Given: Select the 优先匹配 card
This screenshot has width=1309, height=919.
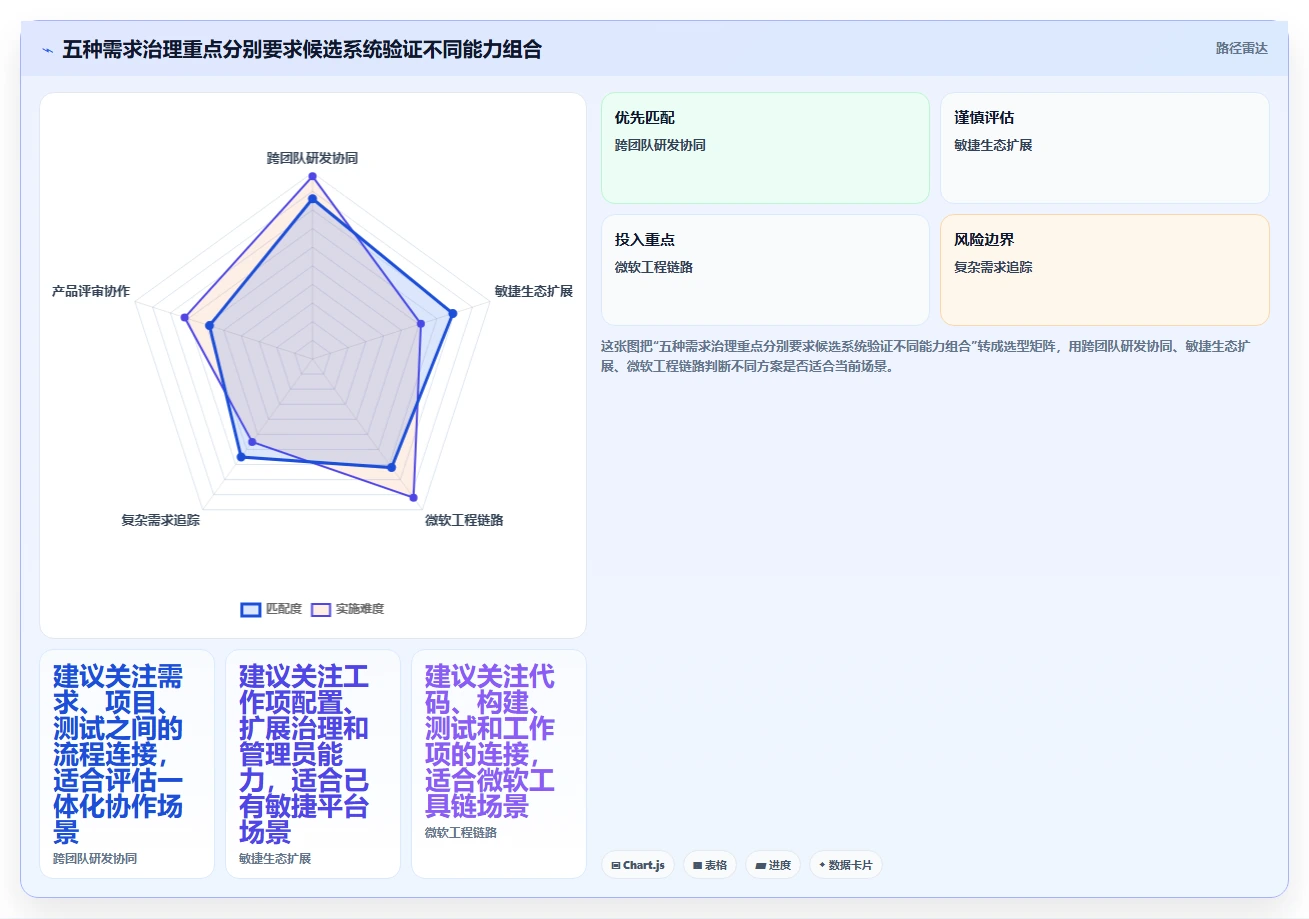Looking at the screenshot, I should 765,148.
